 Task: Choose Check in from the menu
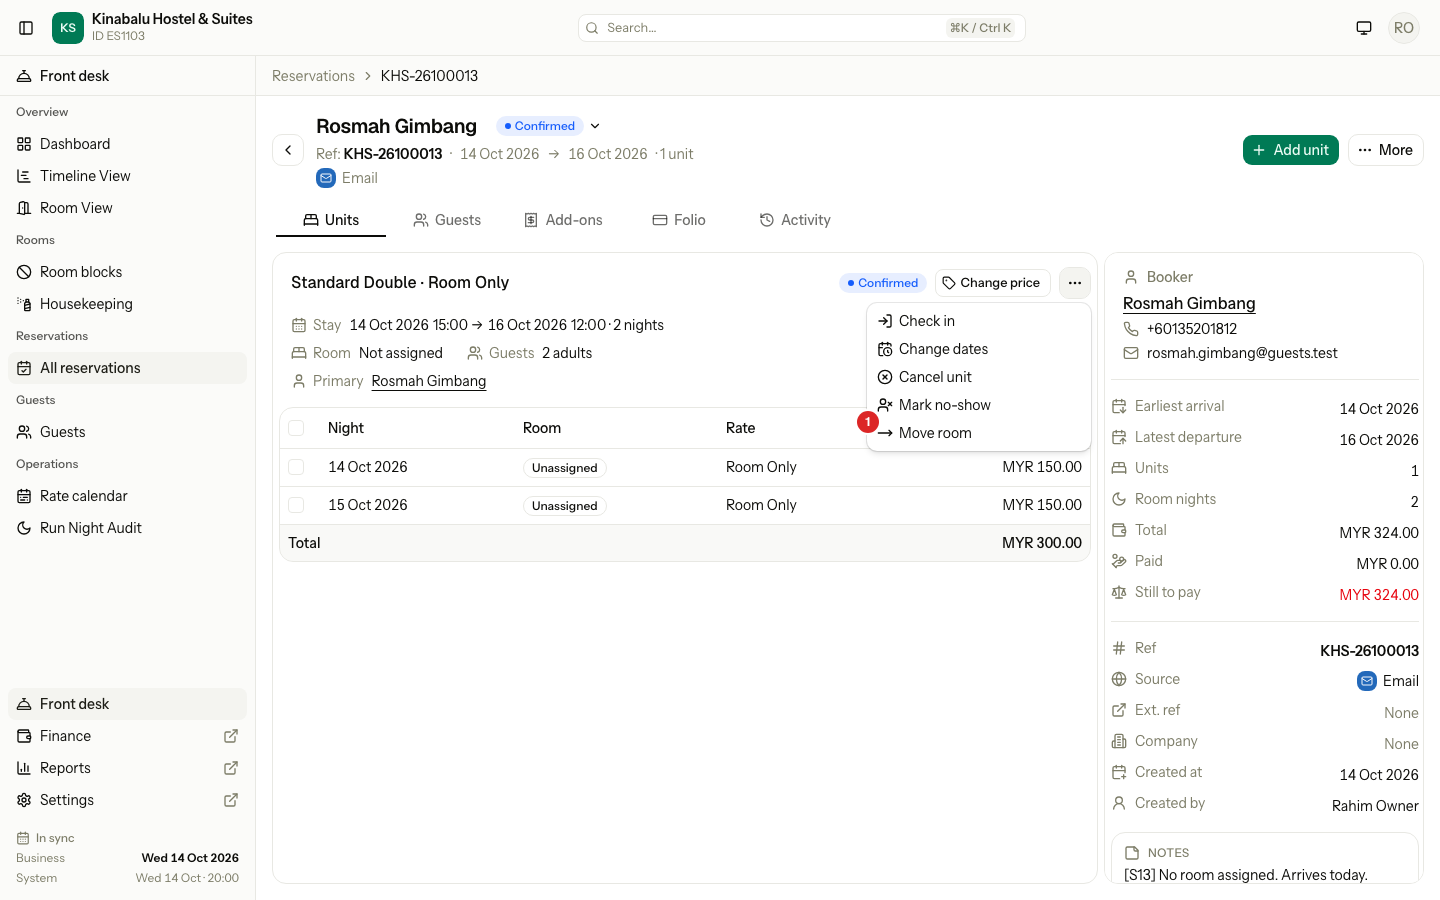click(x=979, y=321)
